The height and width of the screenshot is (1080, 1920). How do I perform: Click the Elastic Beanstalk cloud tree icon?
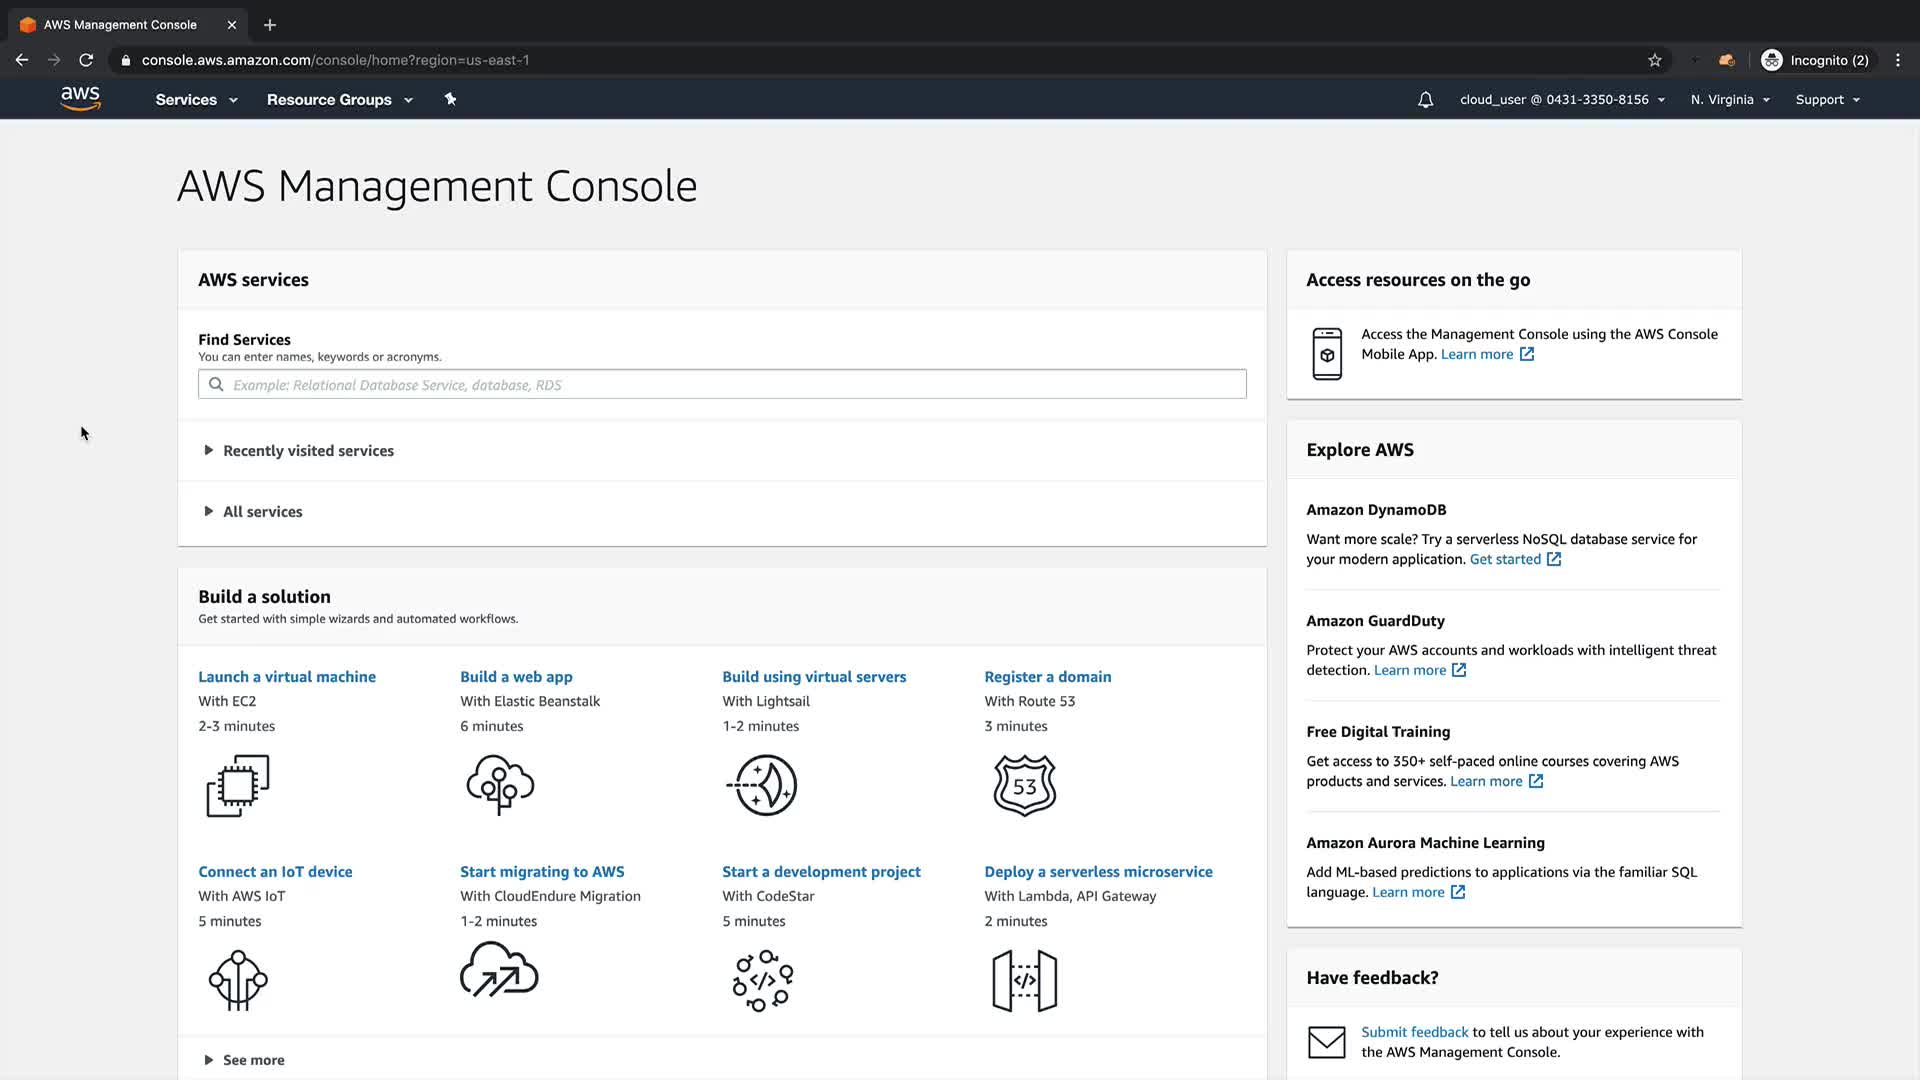(500, 785)
